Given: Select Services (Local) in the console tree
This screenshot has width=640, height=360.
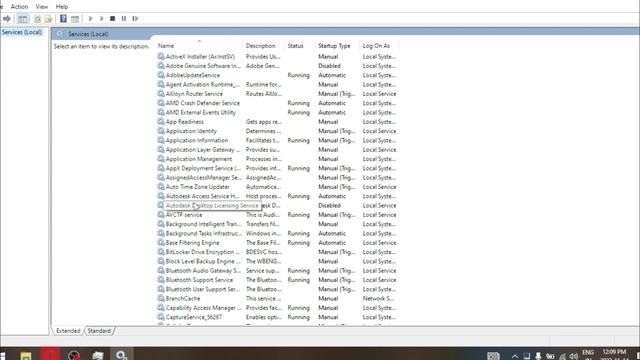Looking at the screenshot, I should tap(22, 32).
